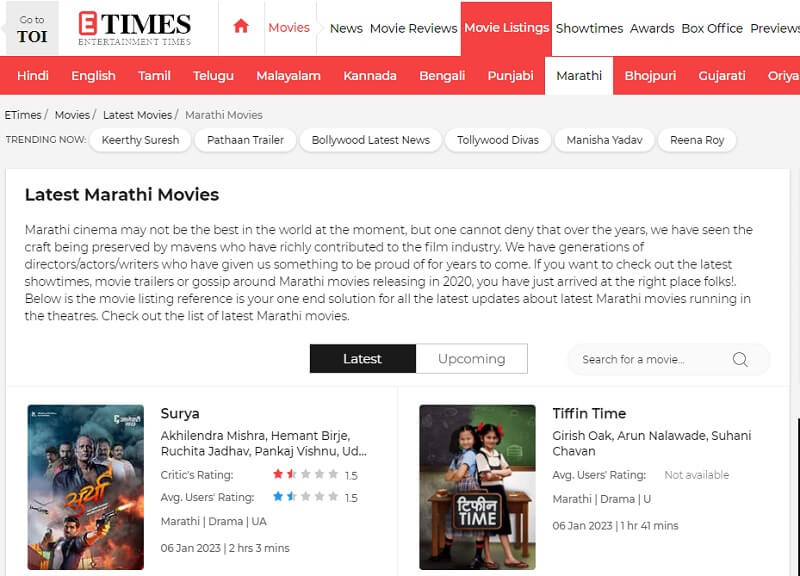Click '06 Jan 2023 | 2 hrs 3 mins'
The image size is (800, 576).
tap(225, 548)
